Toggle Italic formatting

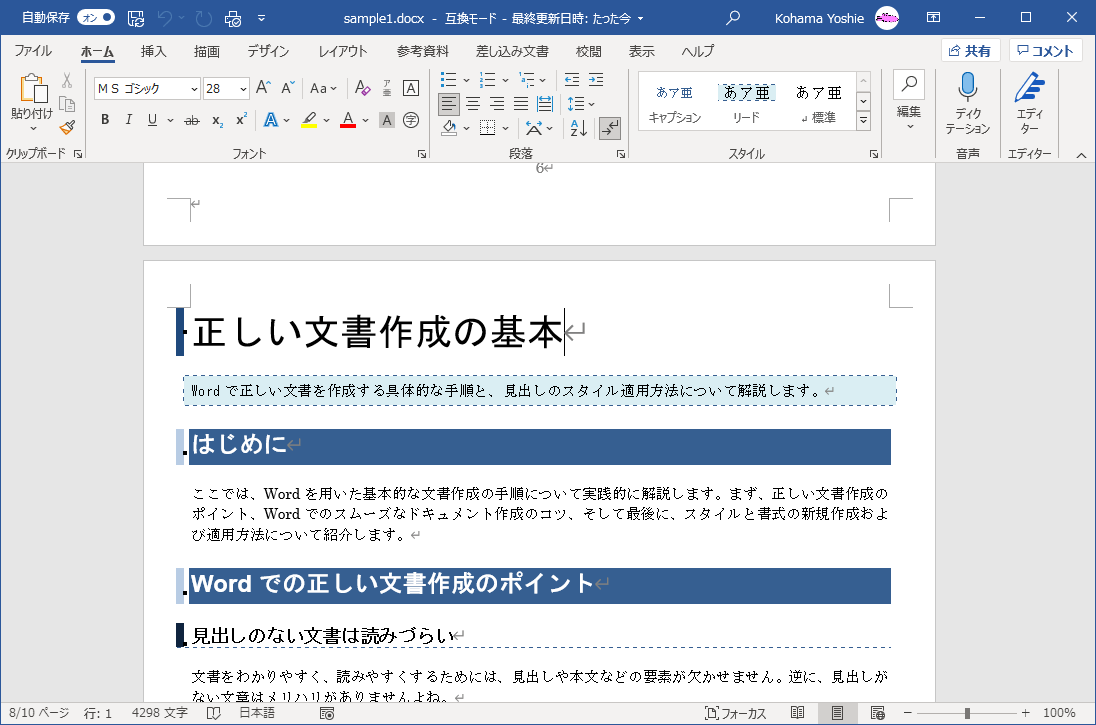129,120
